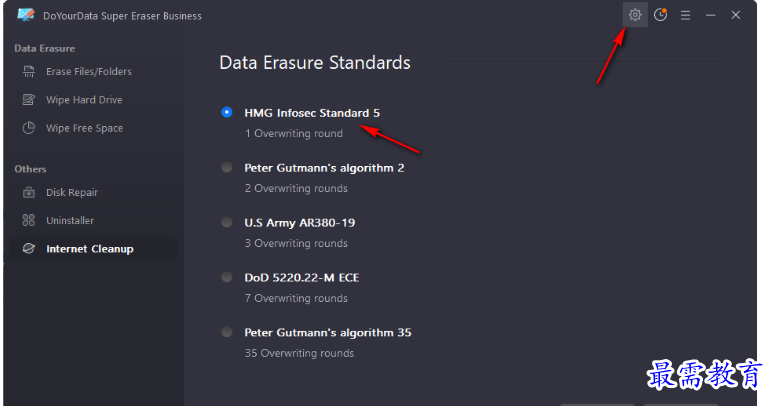Open the settings gear icon

coord(635,15)
